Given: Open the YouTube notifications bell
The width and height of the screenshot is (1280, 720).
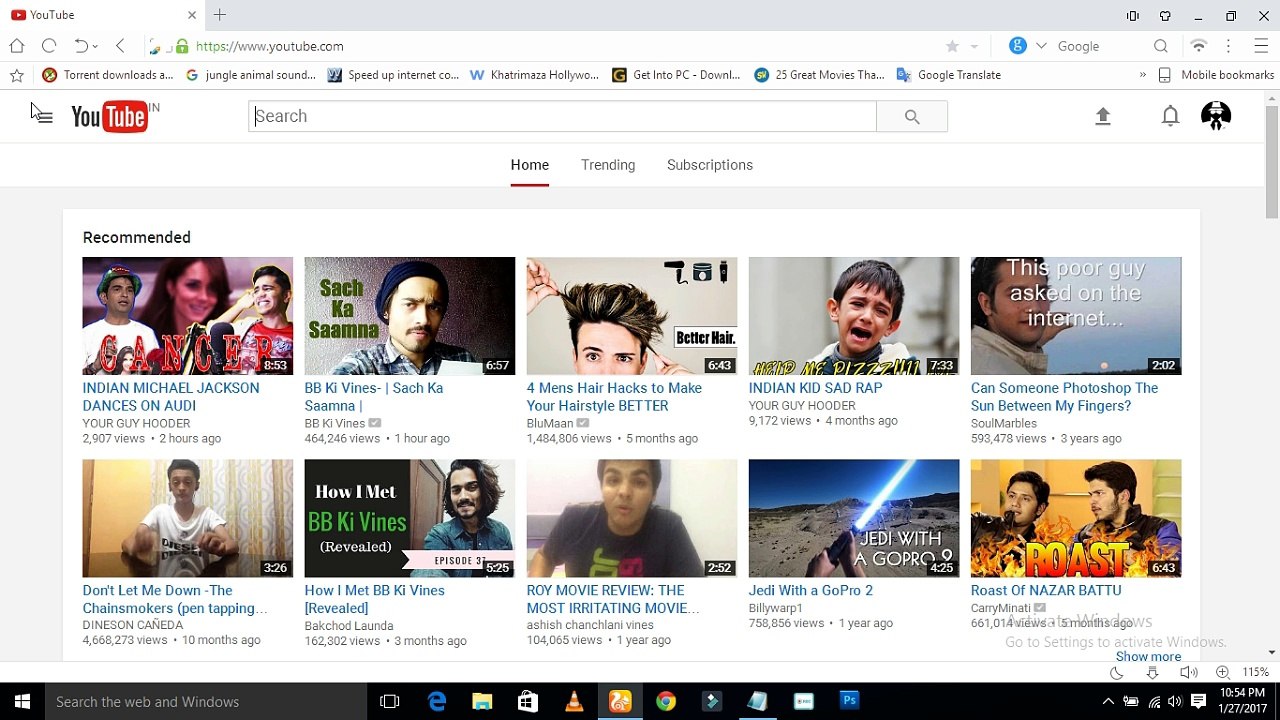Looking at the screenshot, I should [x=1170, y=116].
